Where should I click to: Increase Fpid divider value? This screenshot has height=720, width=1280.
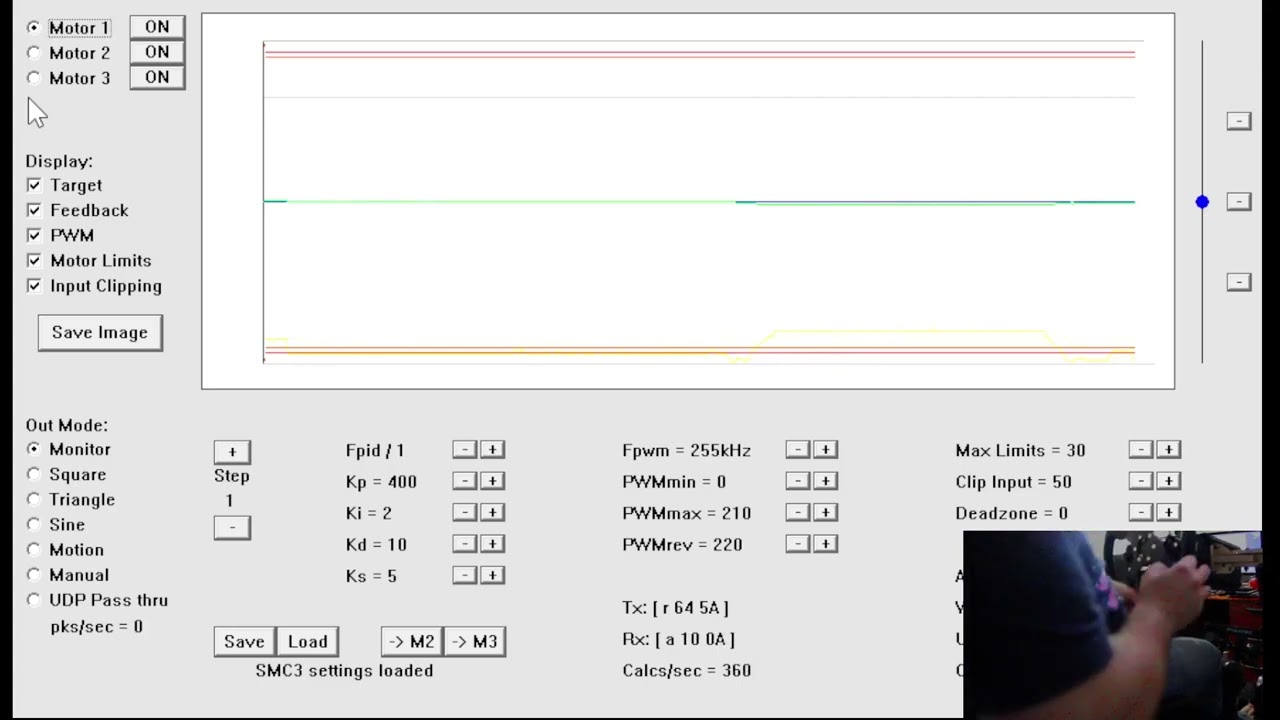click(x=492, y=450)
